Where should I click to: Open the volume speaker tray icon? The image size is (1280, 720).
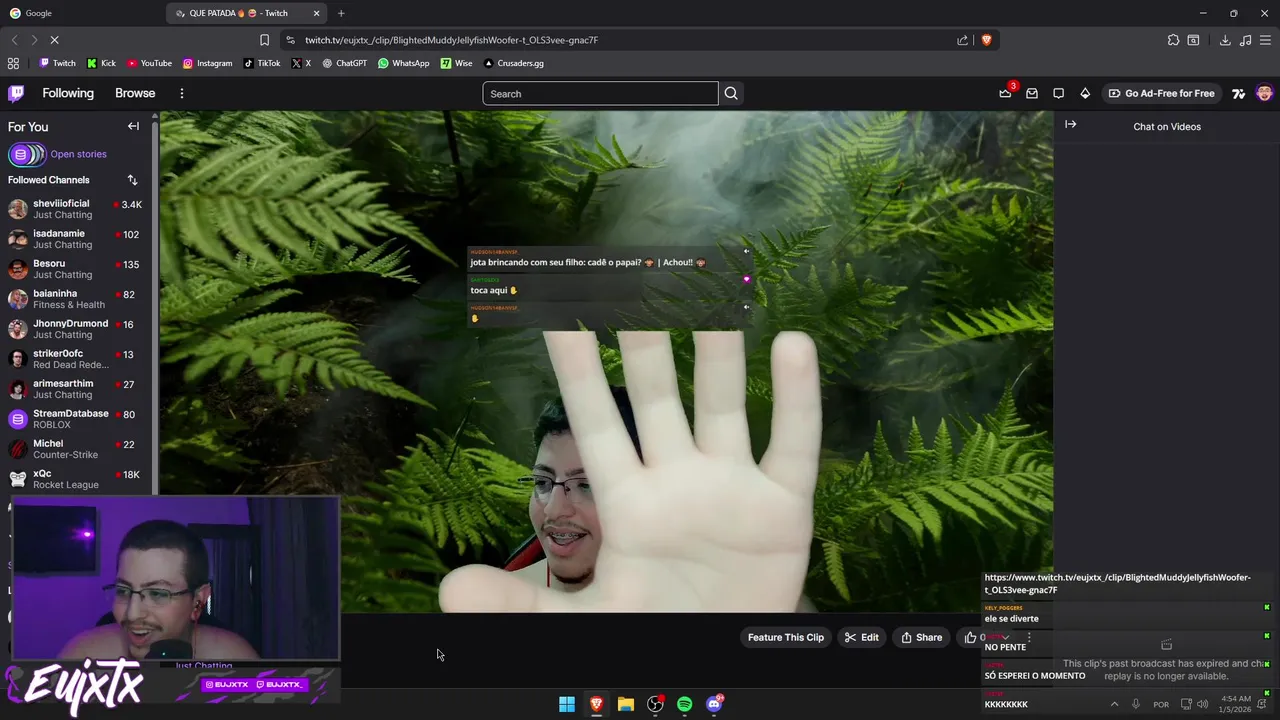pyautogui.click(x=1202, y=704)
